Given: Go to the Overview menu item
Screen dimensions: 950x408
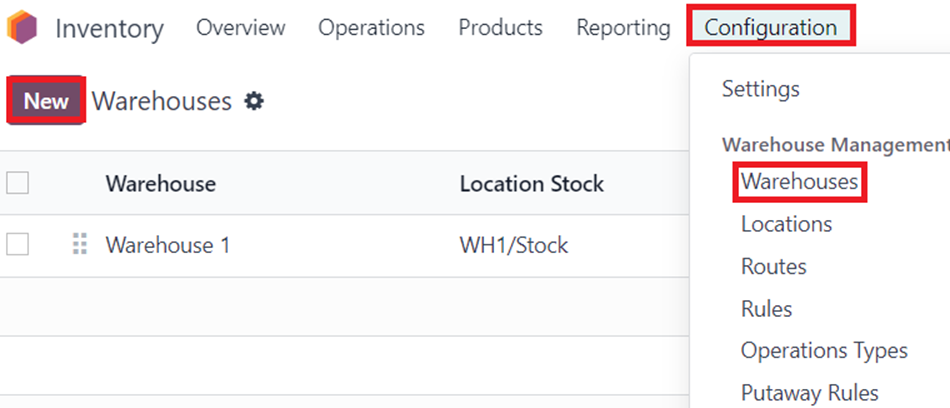Looking at the screenshot, I should coord(241,28).
